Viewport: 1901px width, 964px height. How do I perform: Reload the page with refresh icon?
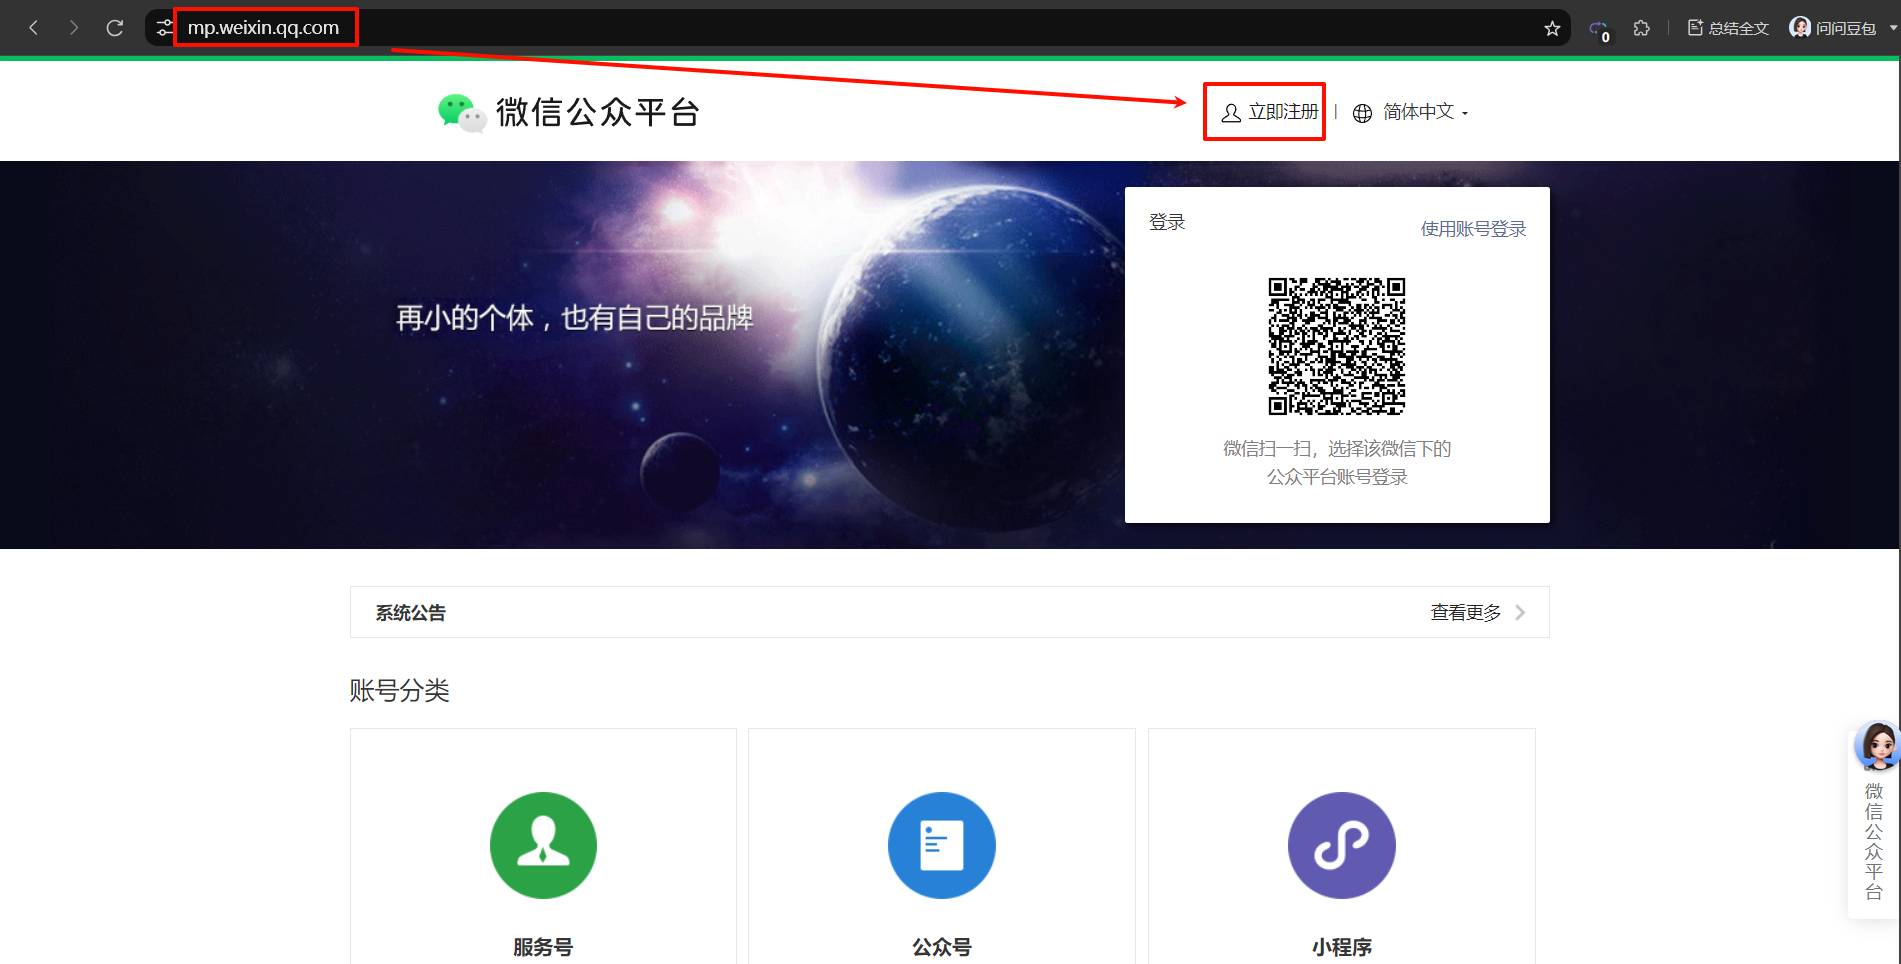coord(115,28)
